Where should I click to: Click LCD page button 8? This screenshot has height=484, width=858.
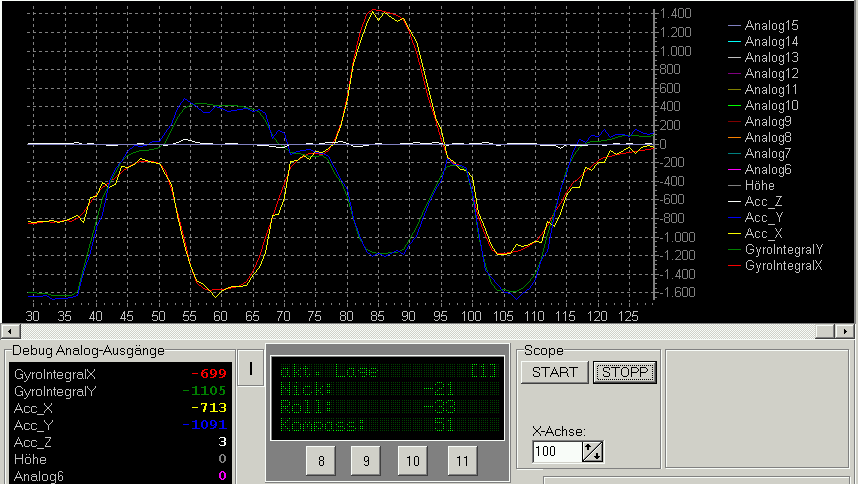[x=320, y=460]
